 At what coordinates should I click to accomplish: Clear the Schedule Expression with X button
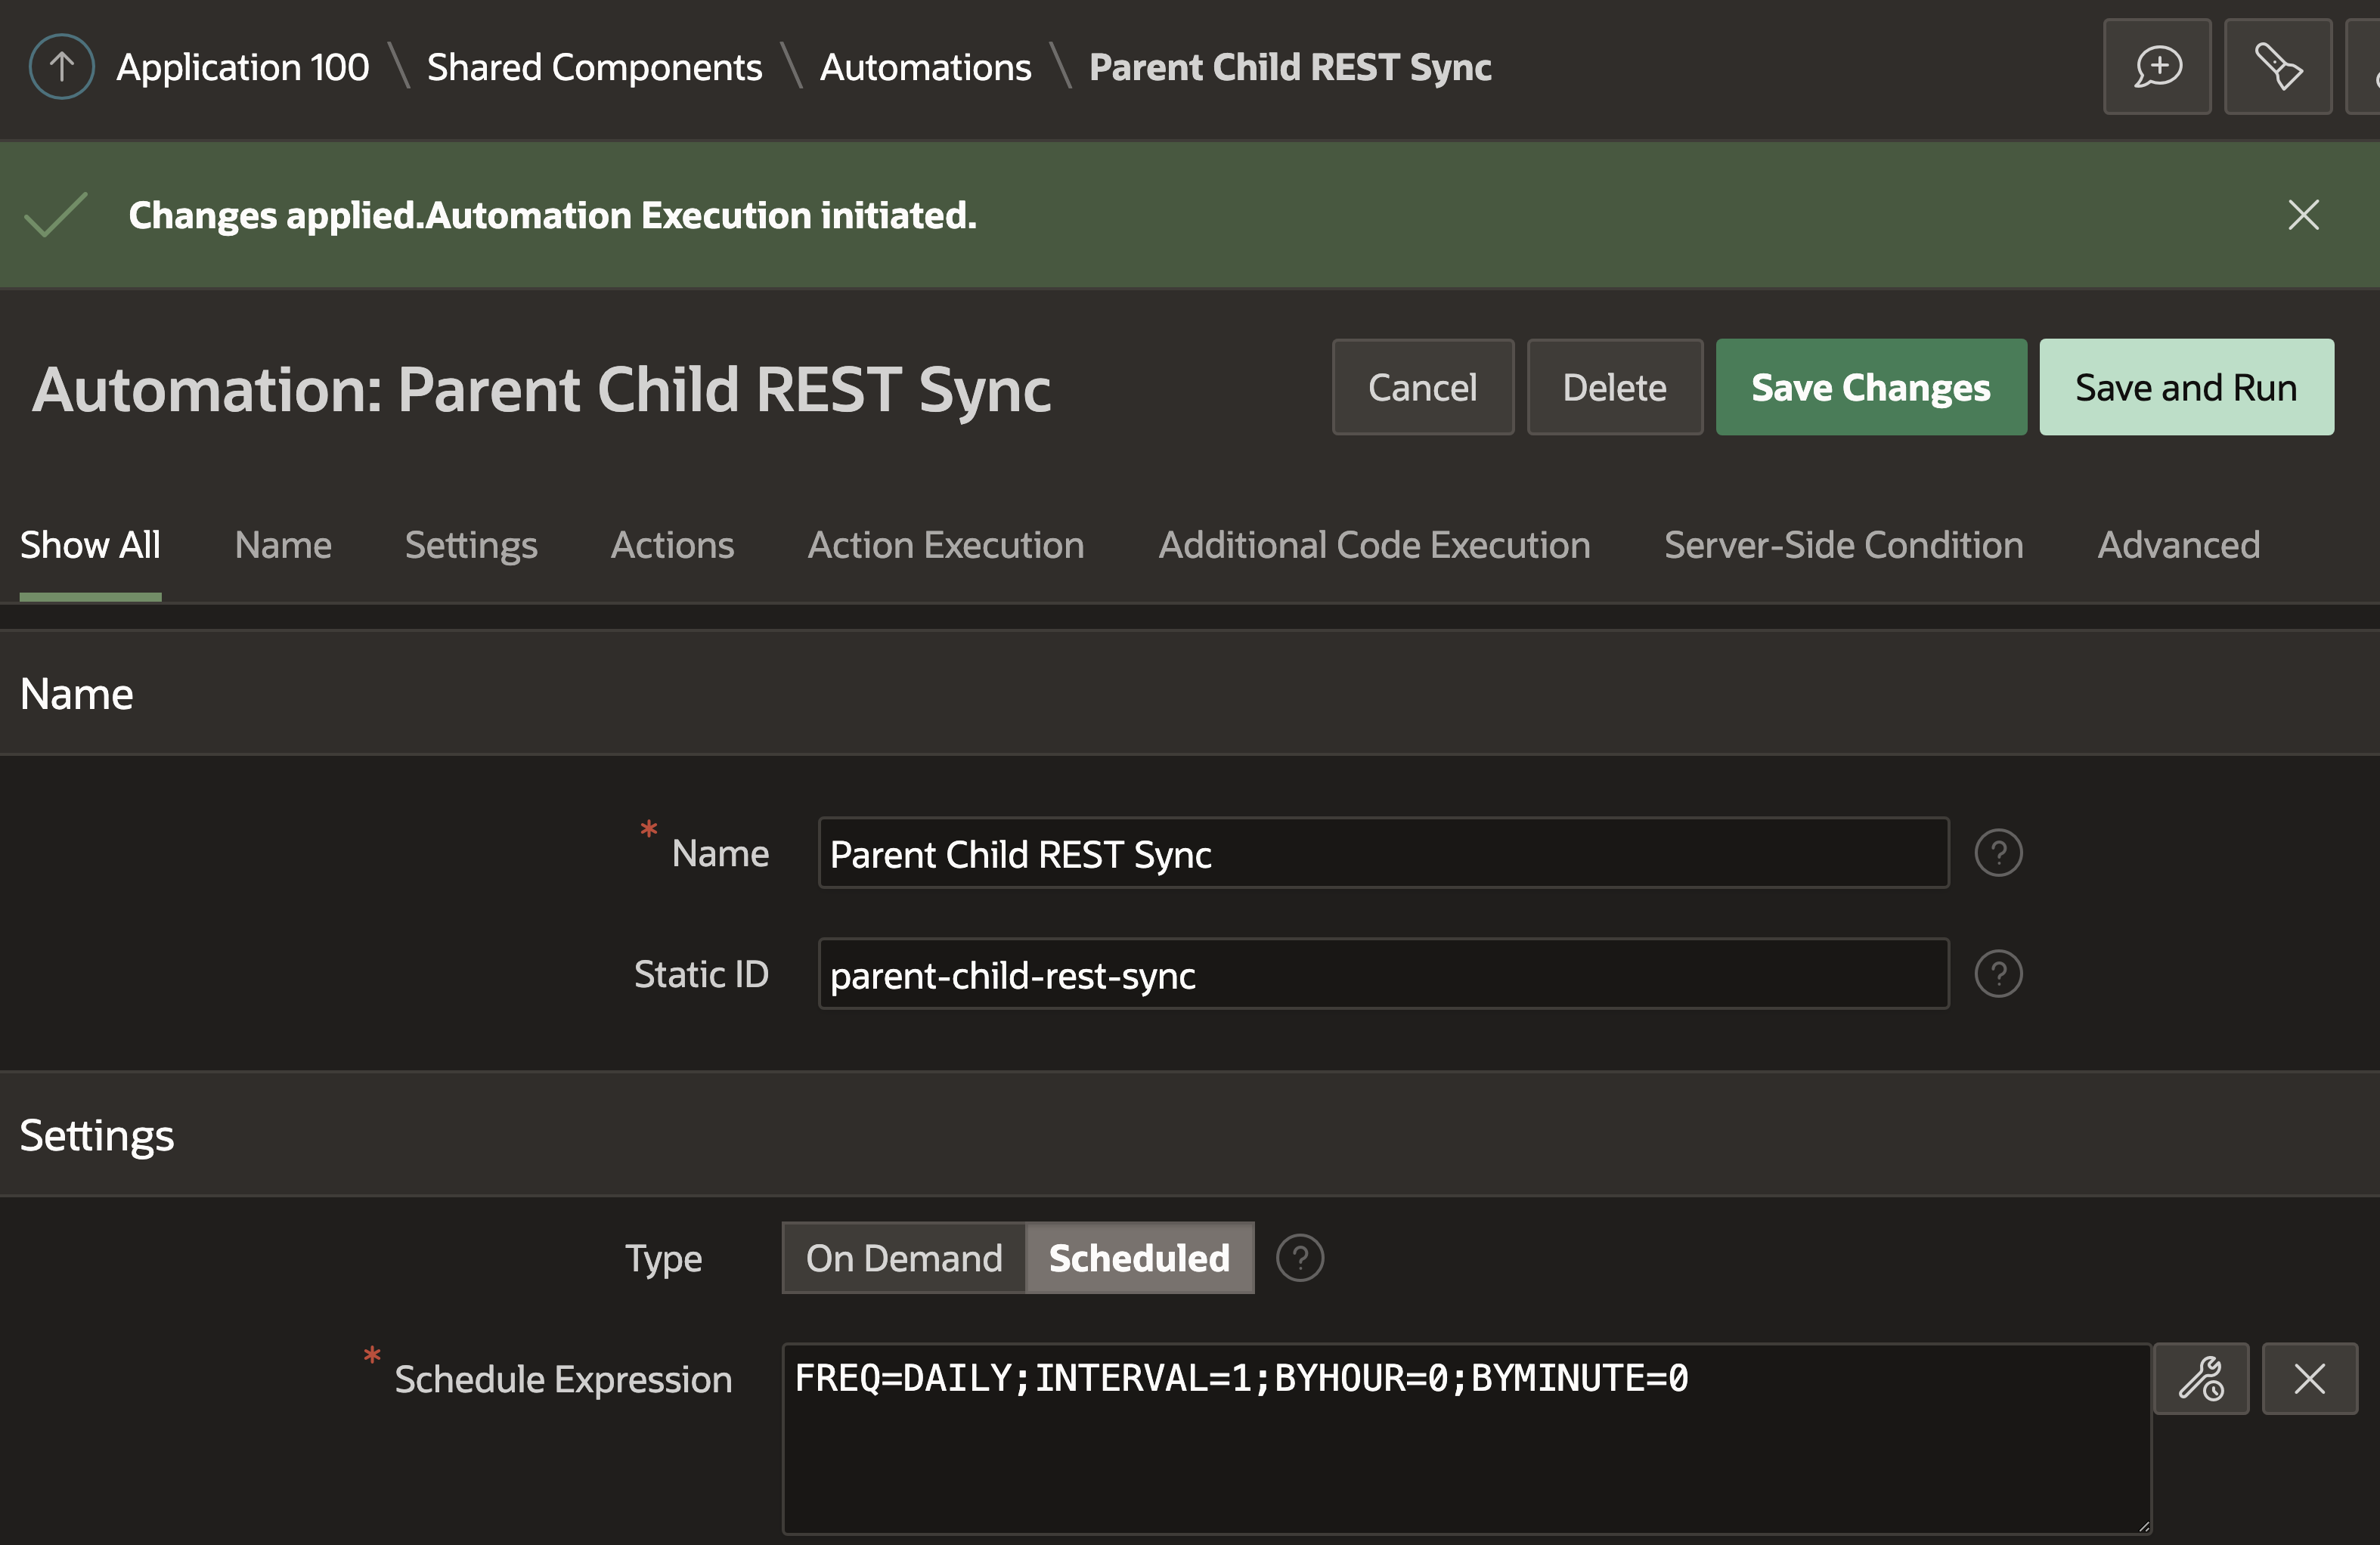point(2308,1379)
